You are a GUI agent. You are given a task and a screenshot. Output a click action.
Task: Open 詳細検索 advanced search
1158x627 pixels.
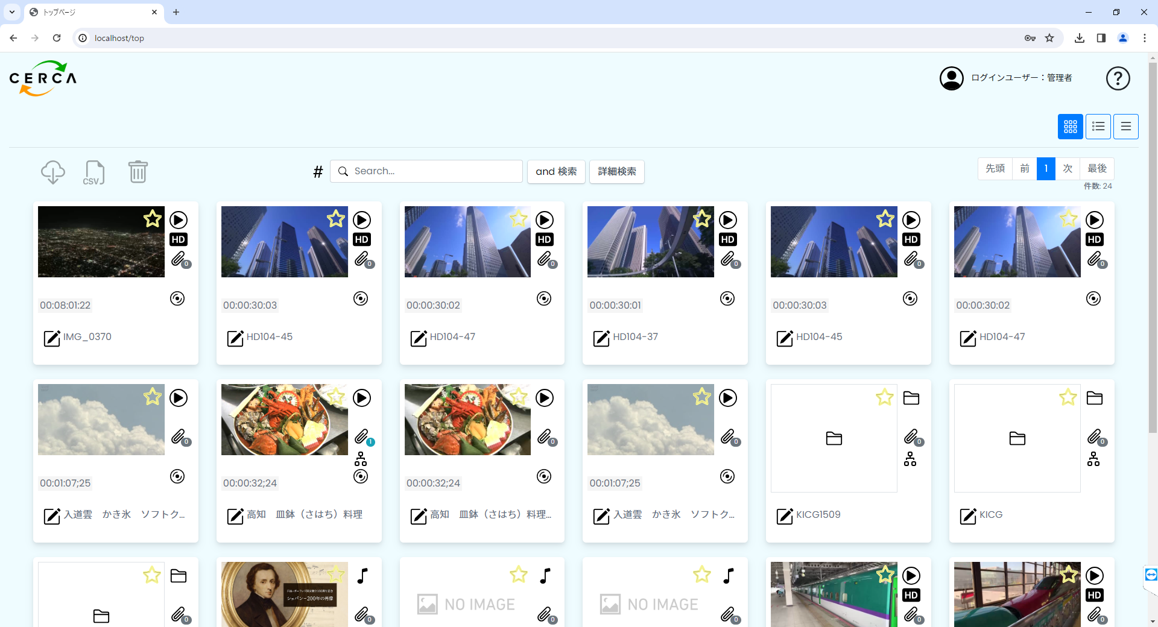pyautogui.click(x=617, y=172)
